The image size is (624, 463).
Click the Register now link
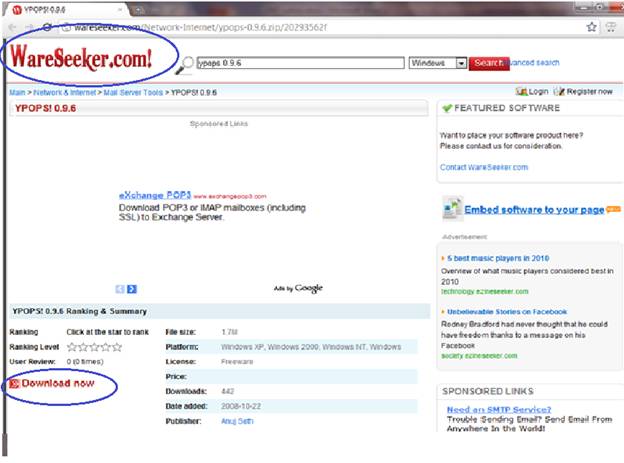pos(589,91)
